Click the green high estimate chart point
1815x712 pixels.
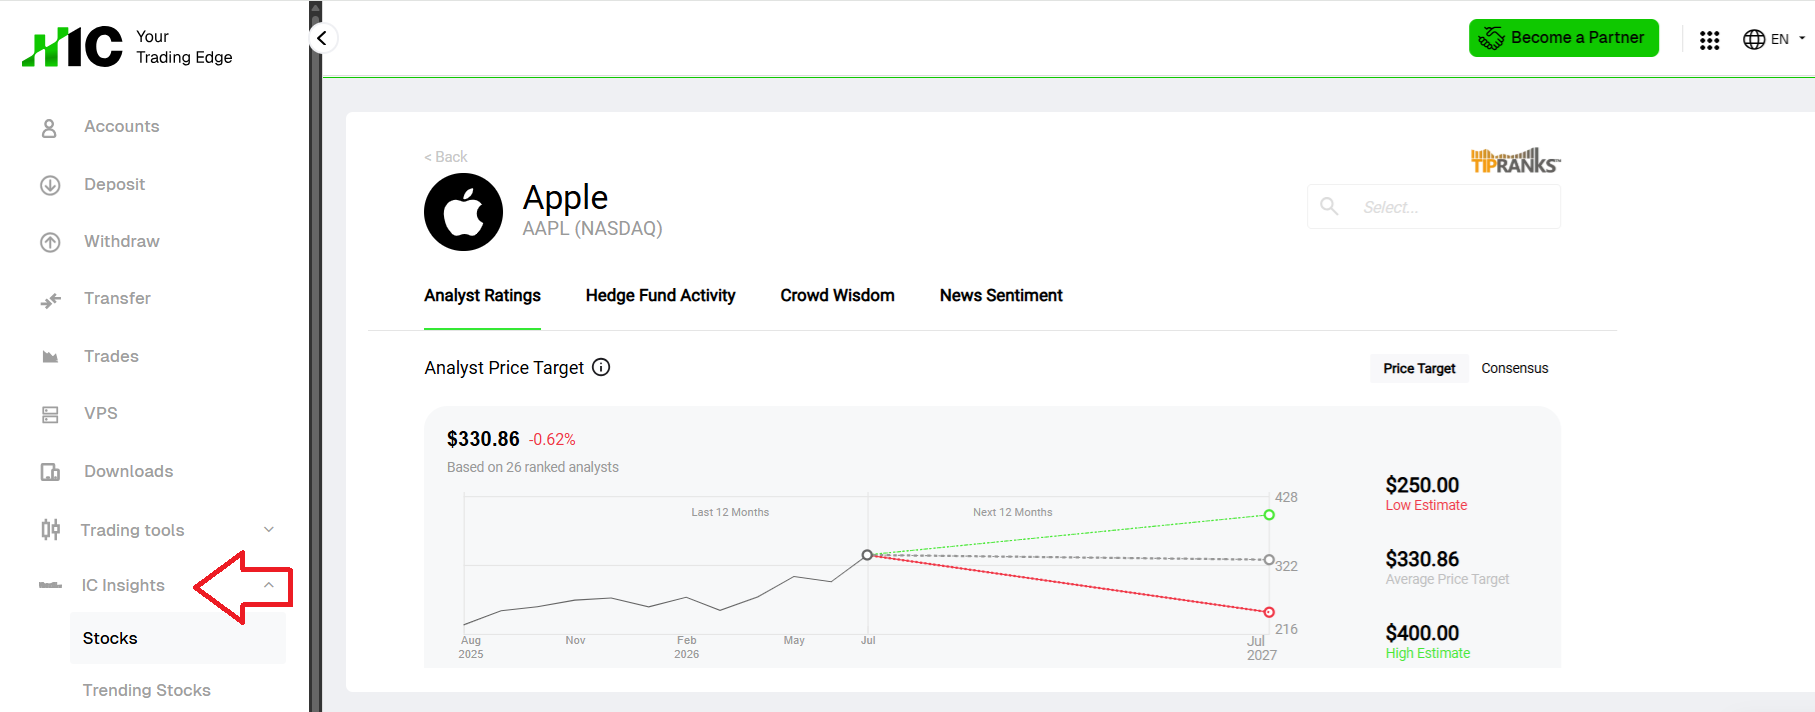pyautogui.click(x=1269, y=515)
